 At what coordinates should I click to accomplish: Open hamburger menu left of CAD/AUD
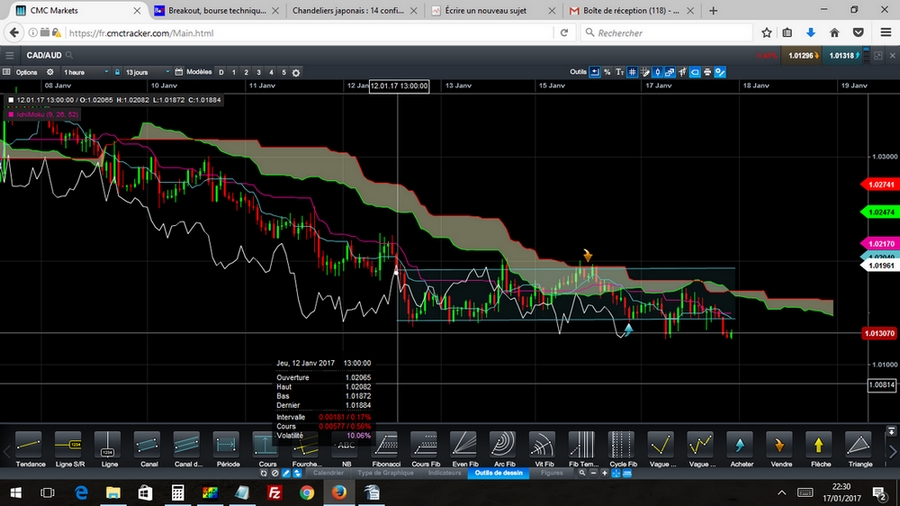click(10, 56)
